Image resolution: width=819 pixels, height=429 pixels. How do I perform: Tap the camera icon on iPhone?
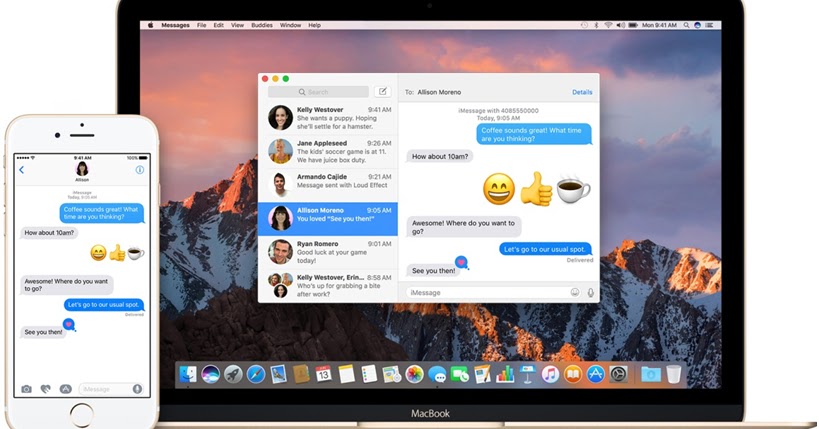(x=26, y=389)
